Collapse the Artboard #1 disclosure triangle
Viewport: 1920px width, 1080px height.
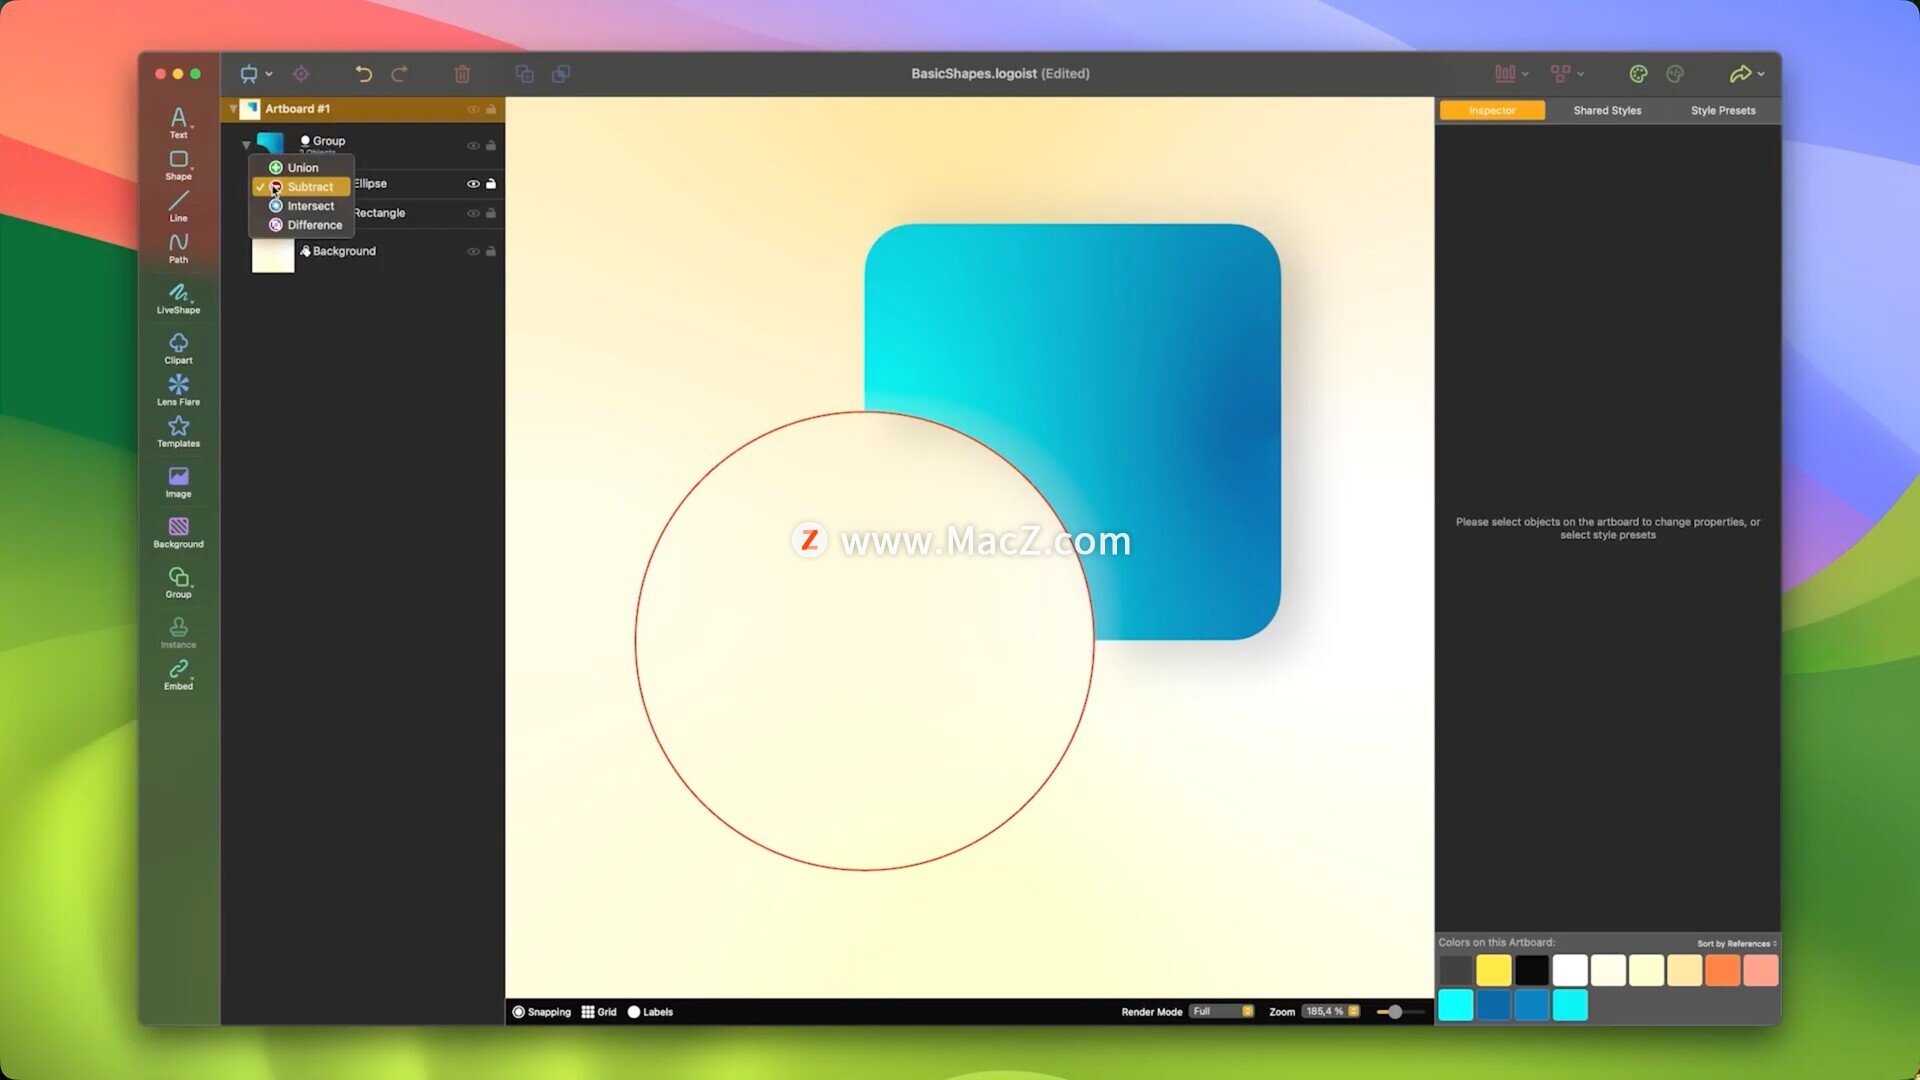pyautogui.click(x=233, y=109)
